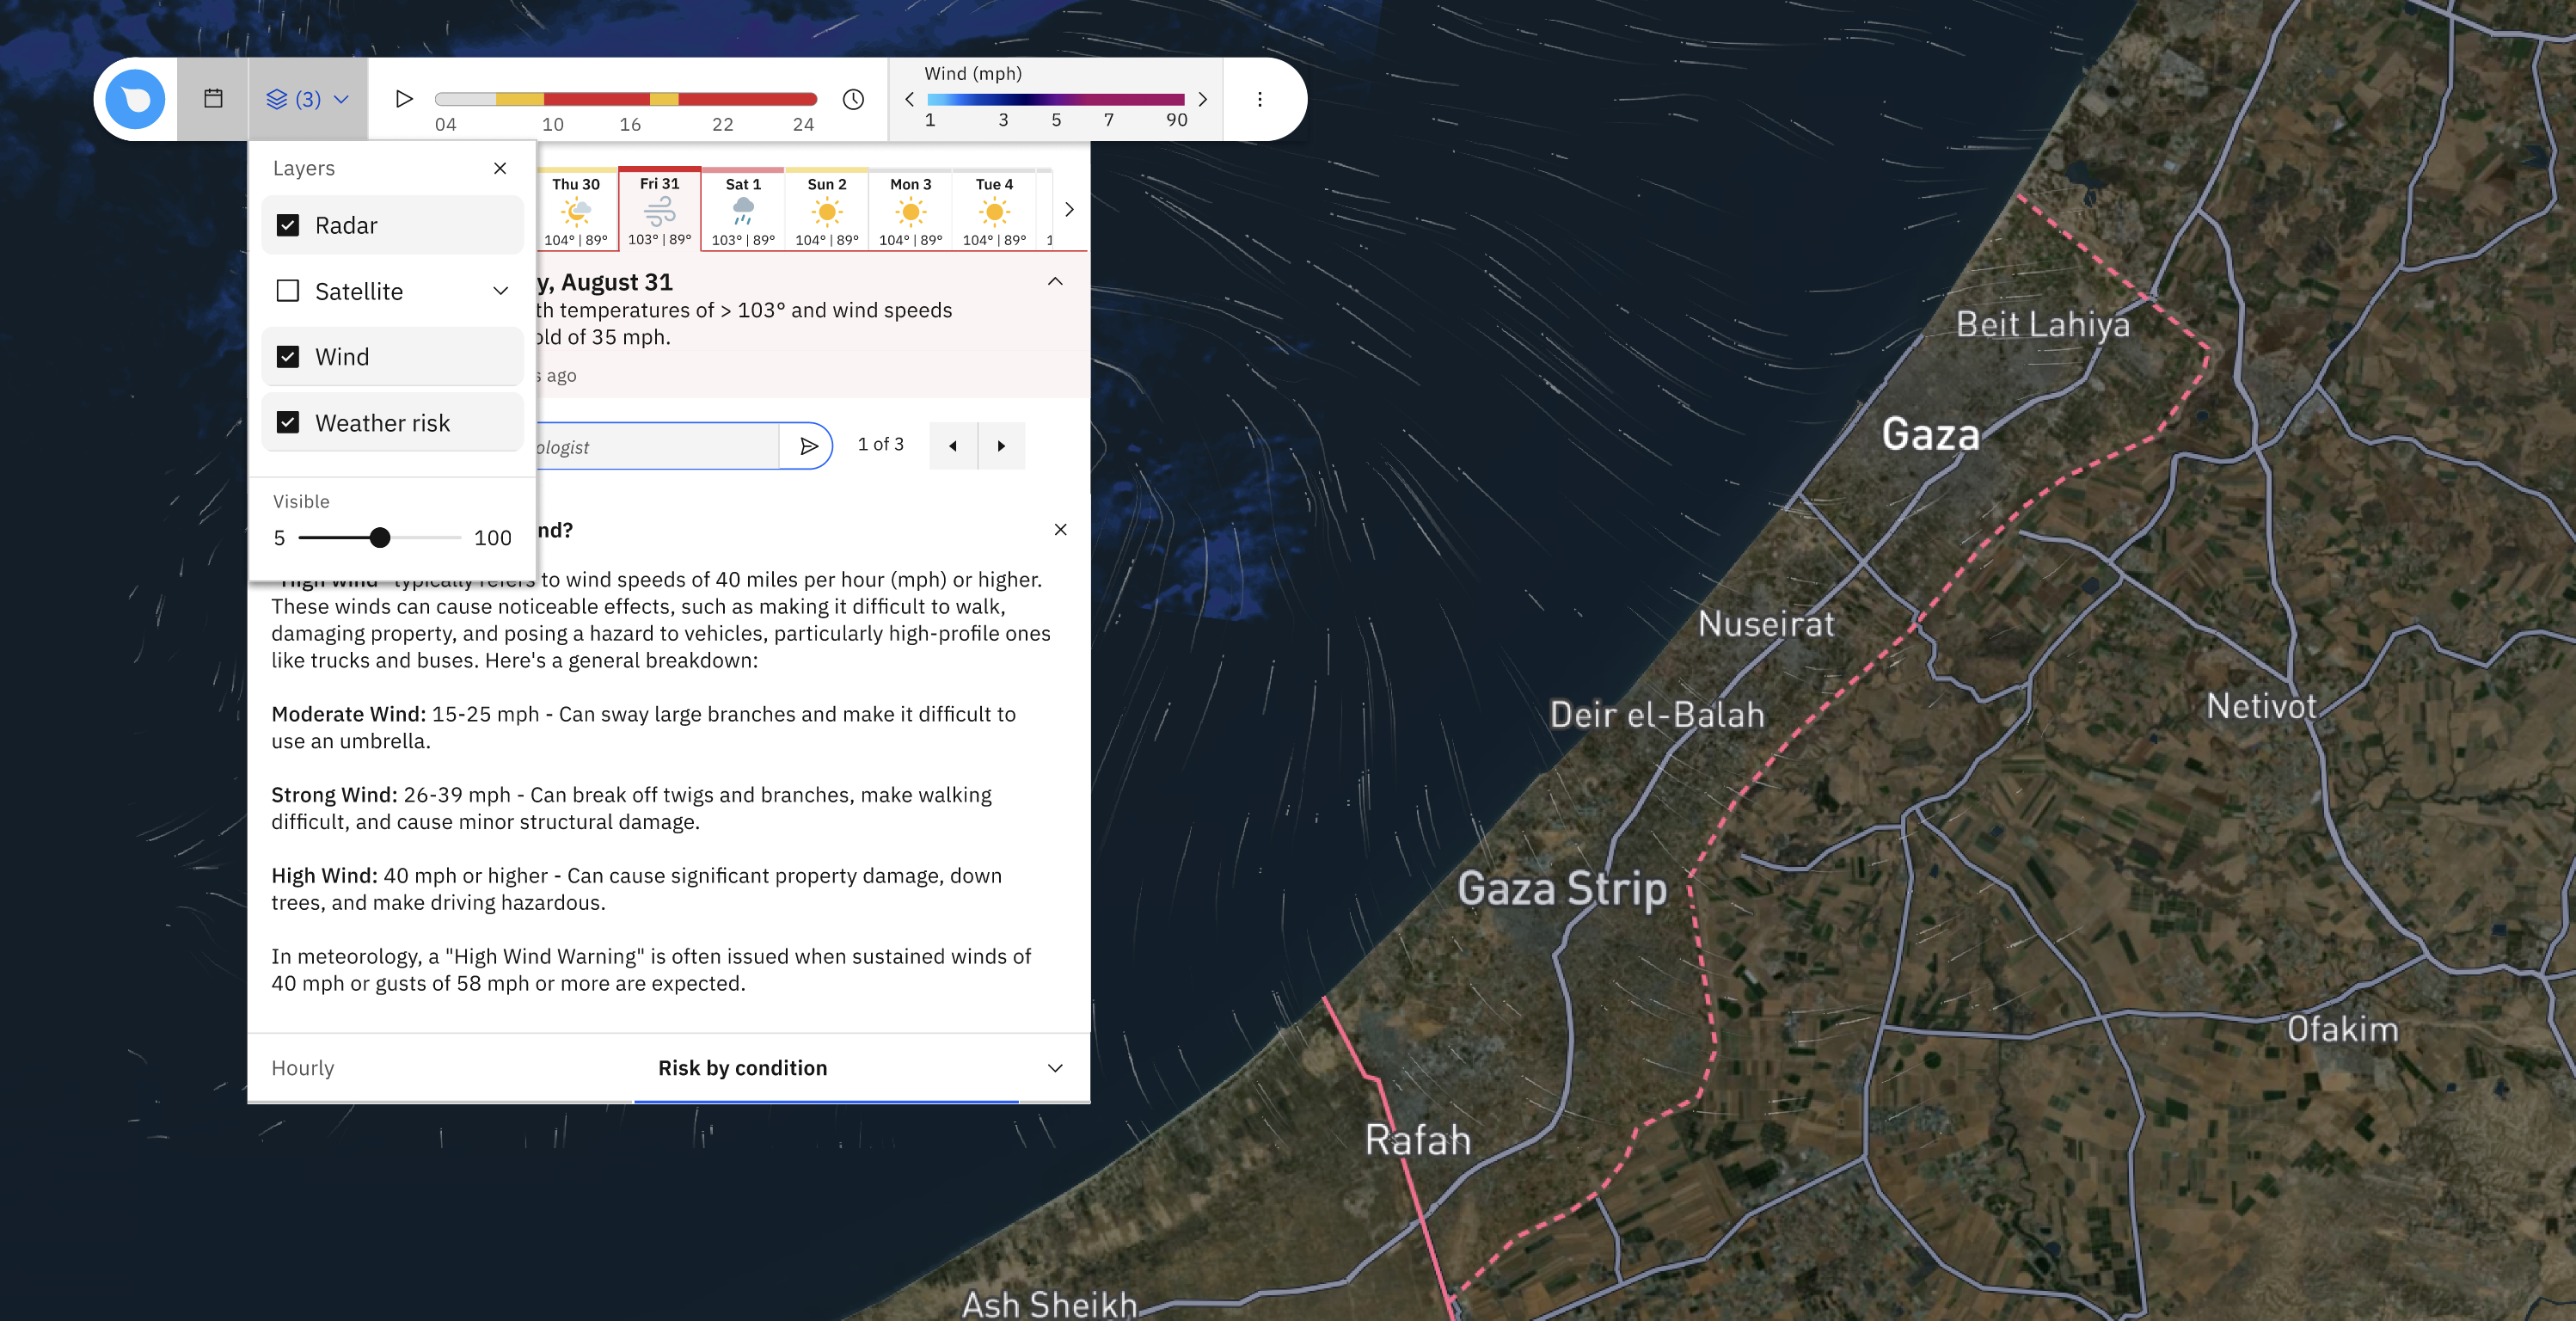The image size is (2576, 1321).
Task: Click the Gaza city map label
Action: (x=1930, y=434)
